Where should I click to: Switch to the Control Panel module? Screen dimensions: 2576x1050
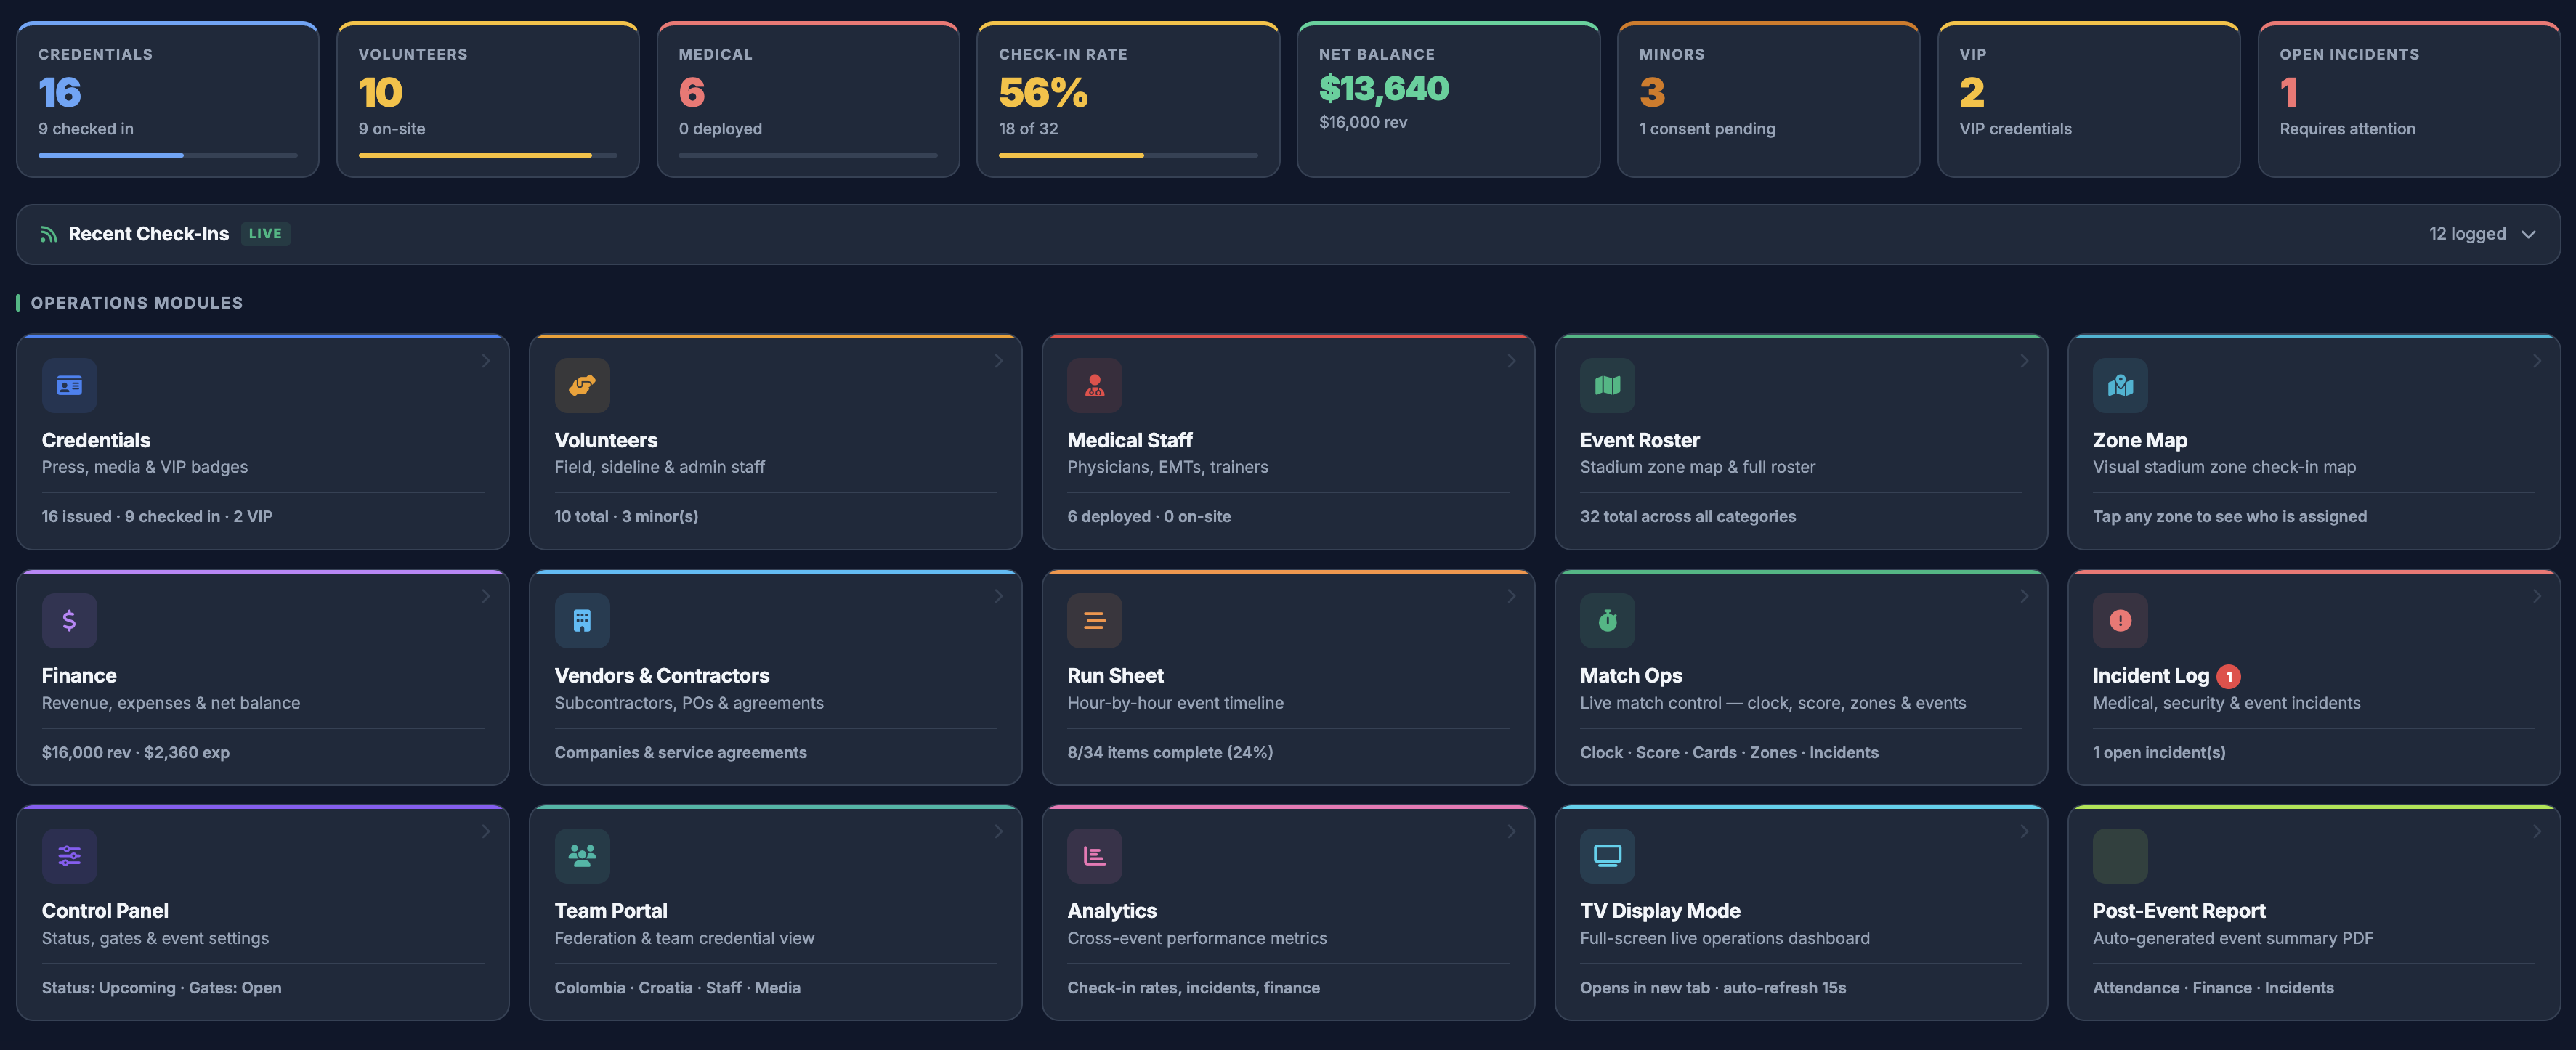click(263, 913)
